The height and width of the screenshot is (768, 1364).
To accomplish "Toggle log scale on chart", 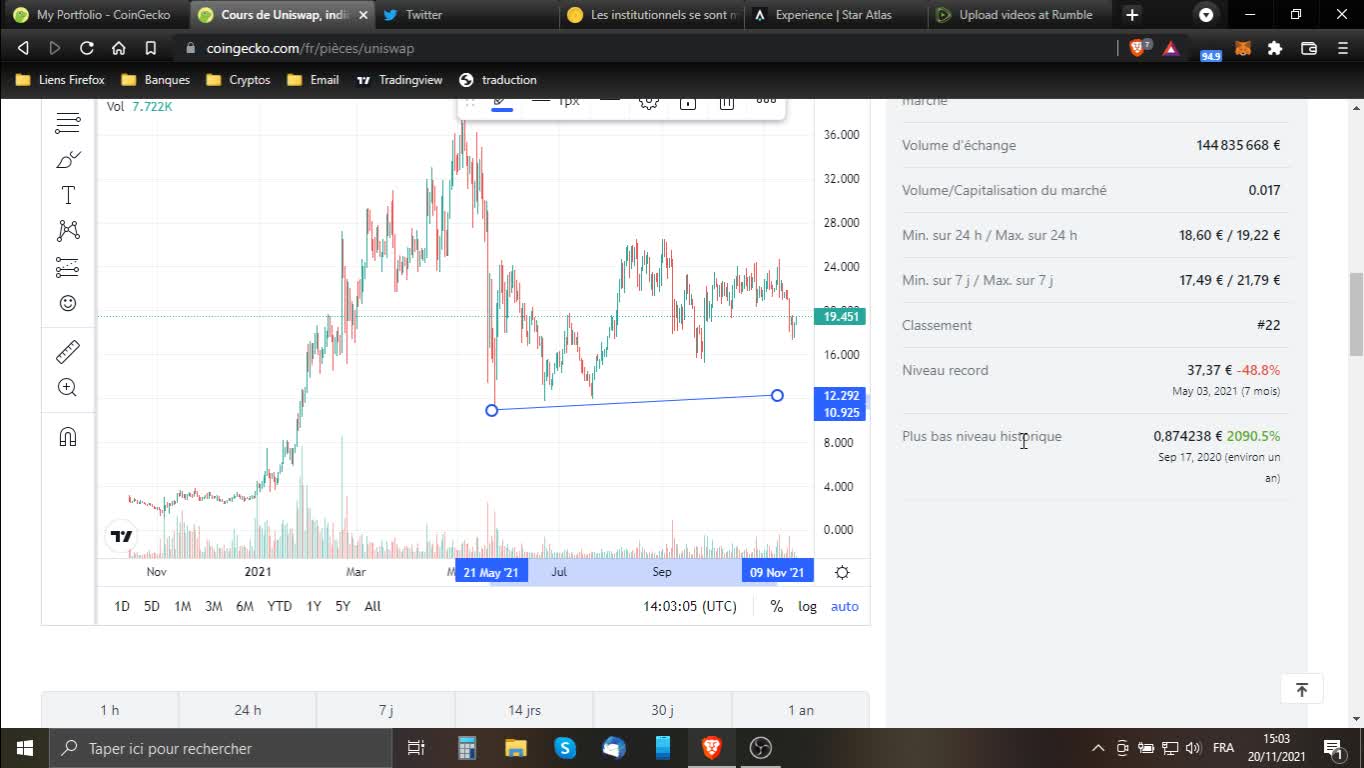I will [807, 606].
